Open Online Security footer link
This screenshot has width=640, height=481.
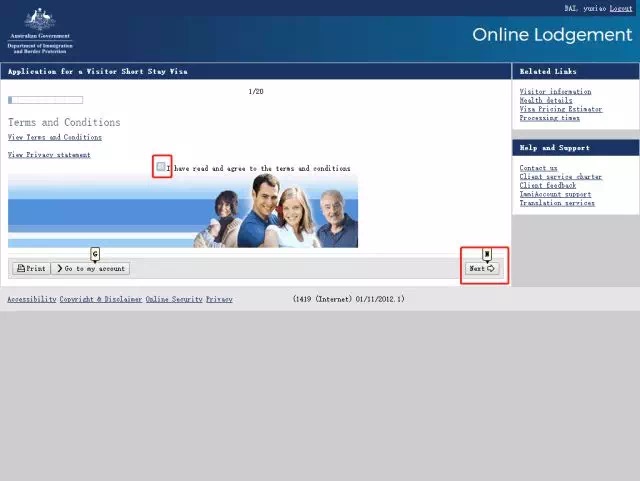pos(174,299)
